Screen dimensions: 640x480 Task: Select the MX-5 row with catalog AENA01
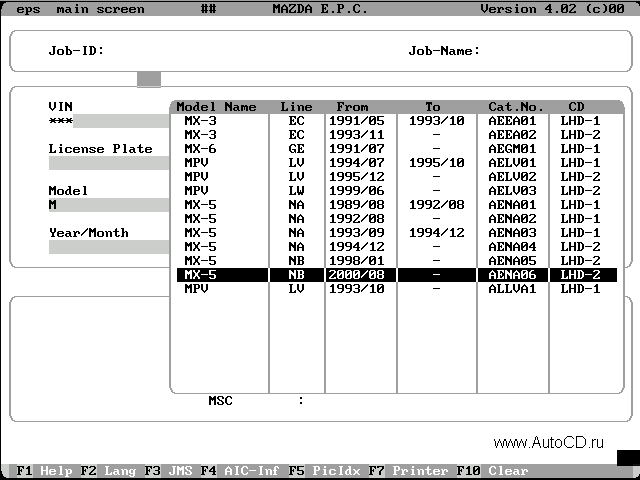[x=397, y=205]
